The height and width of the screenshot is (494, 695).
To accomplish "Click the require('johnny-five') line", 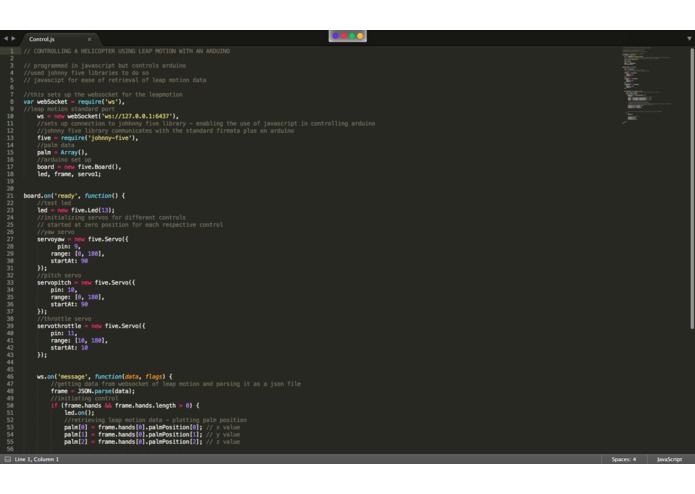I will pos(88,138).
